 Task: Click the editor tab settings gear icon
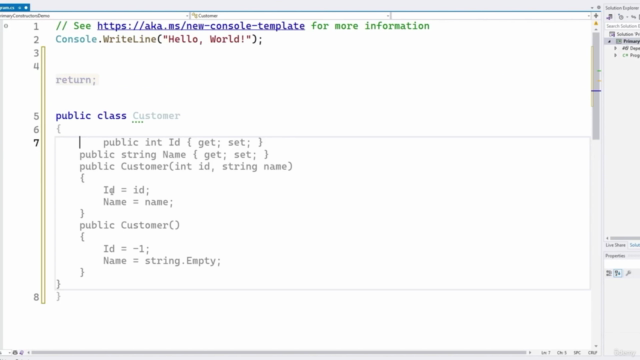point(598,8)
